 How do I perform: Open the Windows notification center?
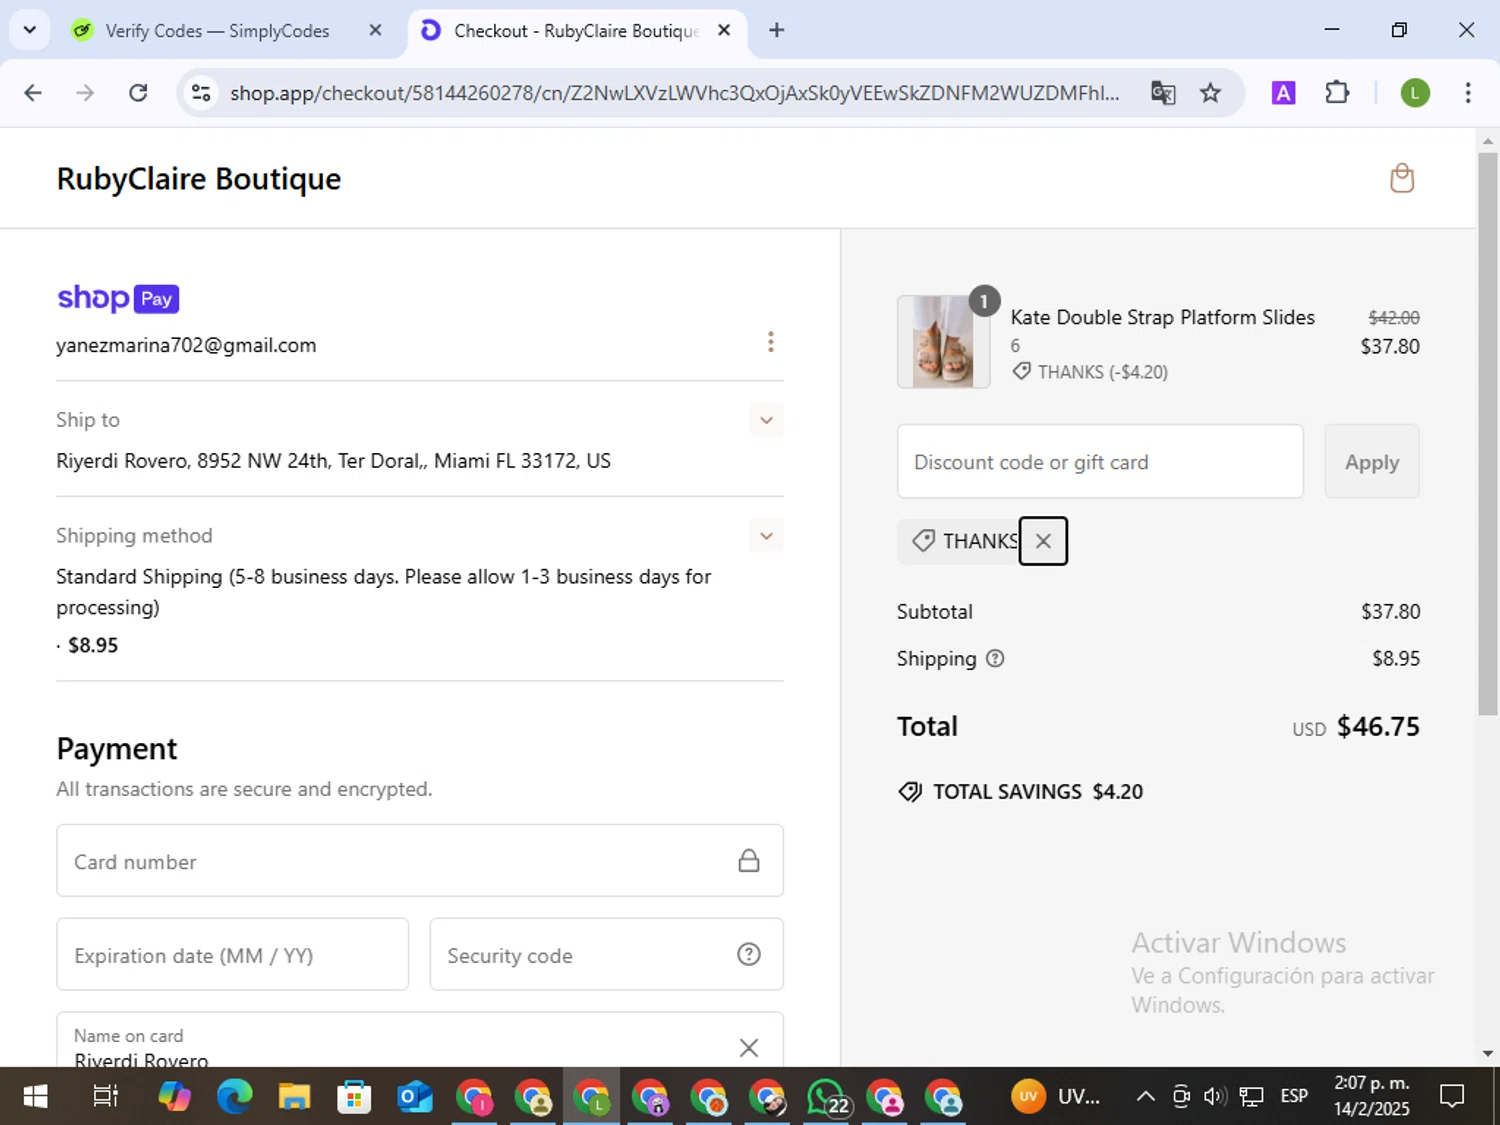1452,1097
